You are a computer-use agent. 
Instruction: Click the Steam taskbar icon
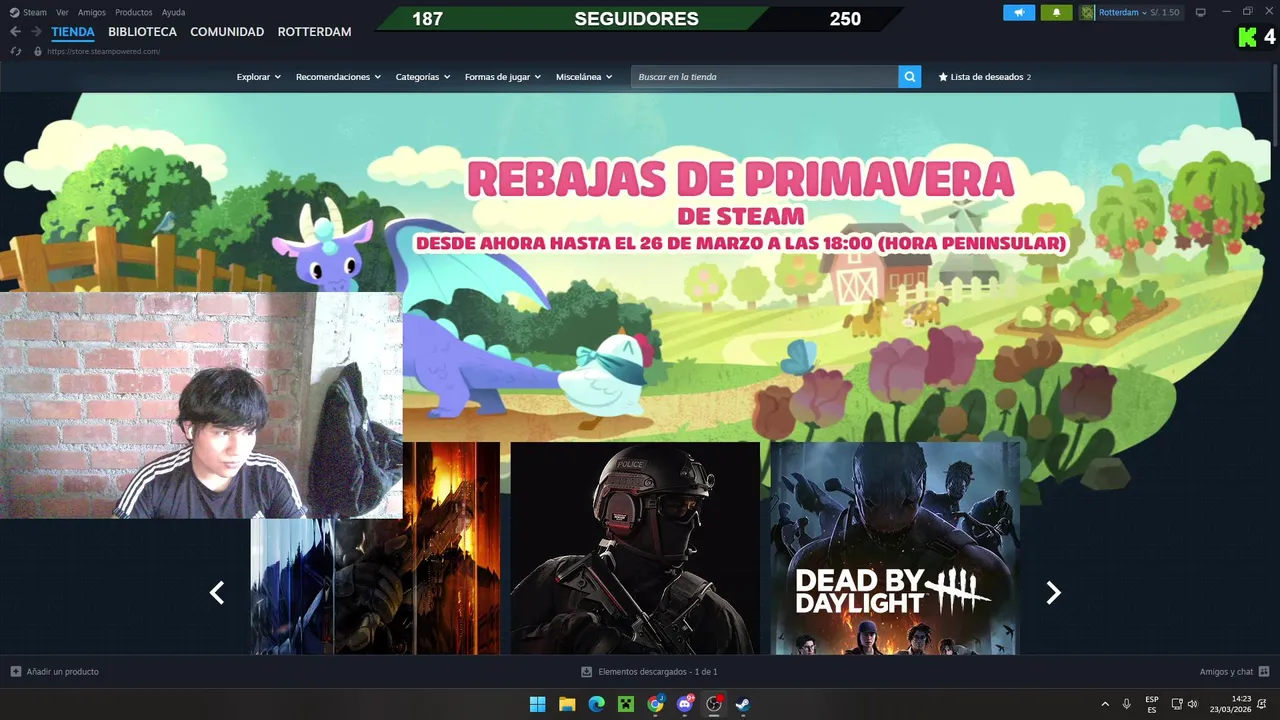point(743,704)
